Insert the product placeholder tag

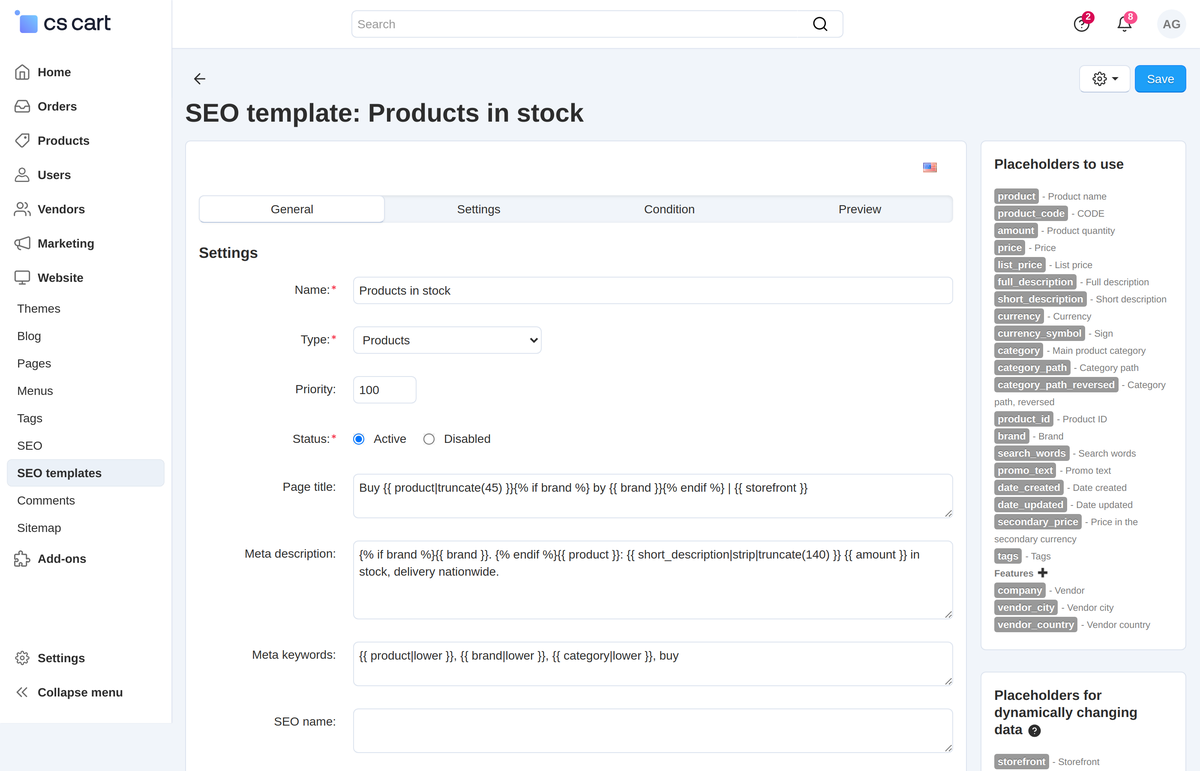1017,196
